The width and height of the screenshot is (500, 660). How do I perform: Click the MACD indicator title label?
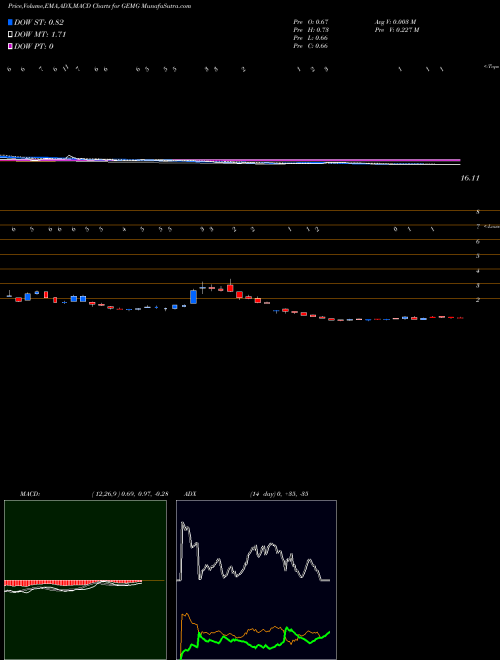[30, 494]
